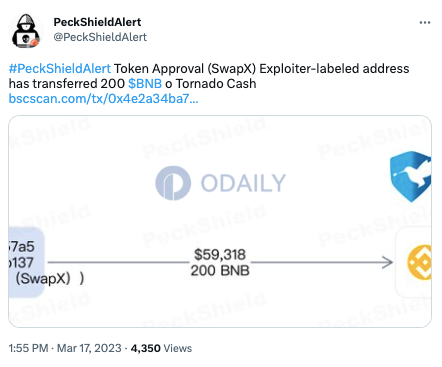
Task: Click the ODAILY logo in the image
Action: (221, 183)
